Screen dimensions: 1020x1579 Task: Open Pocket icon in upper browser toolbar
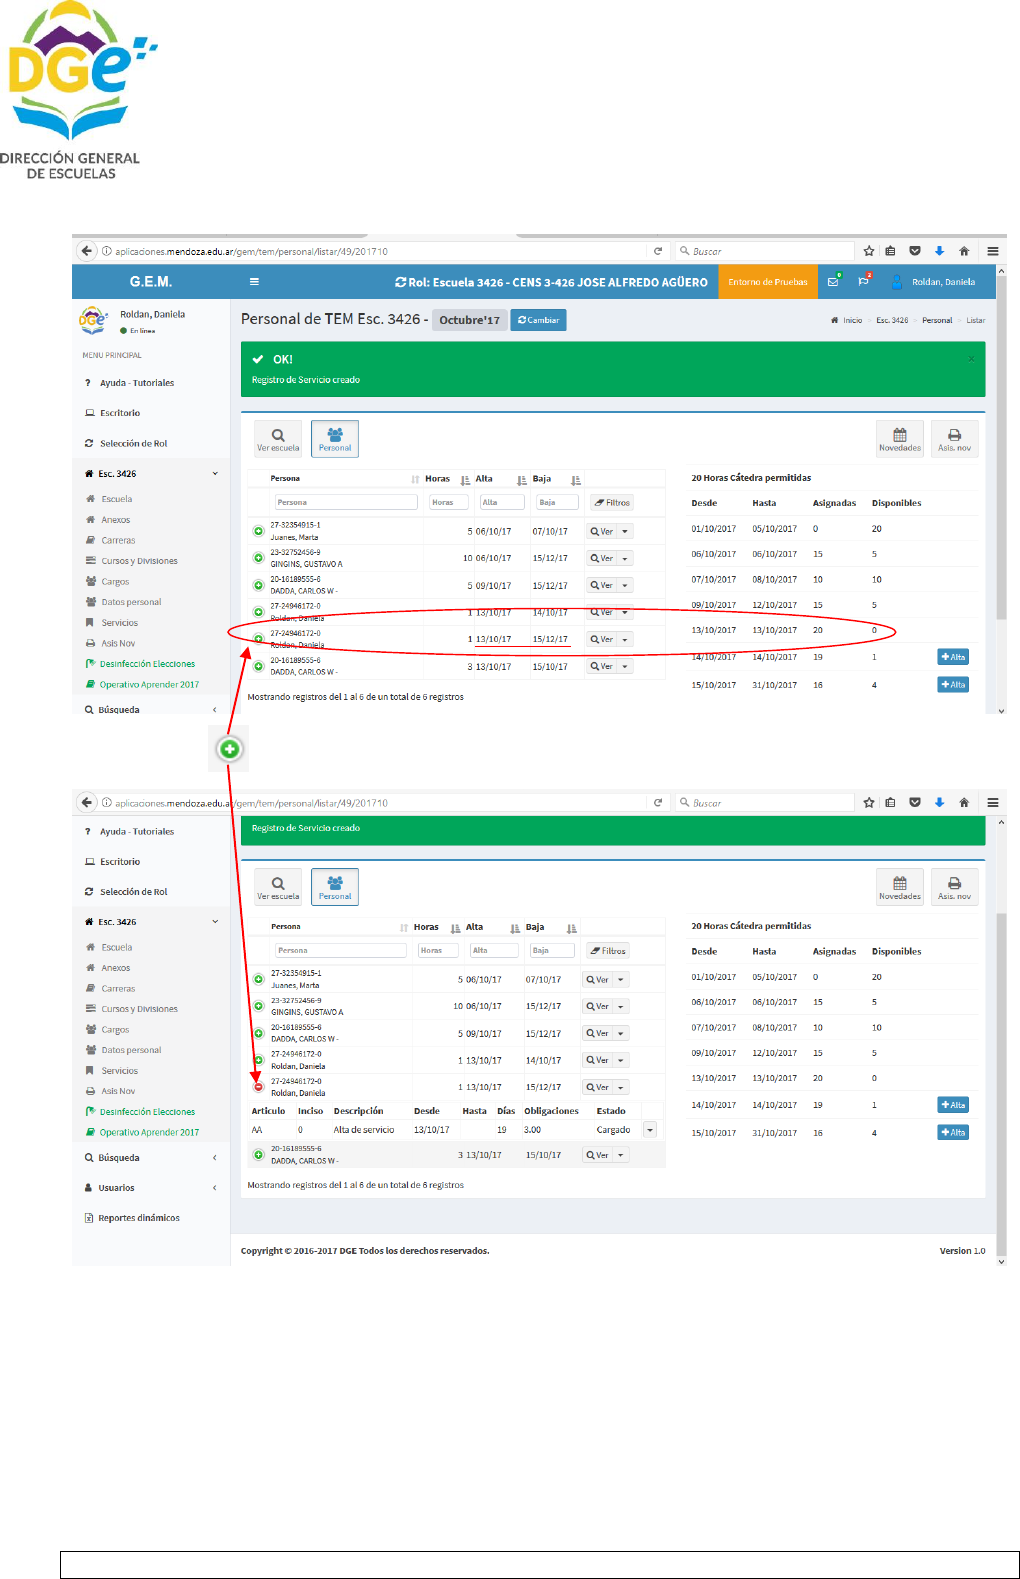(x=915, y=251)
